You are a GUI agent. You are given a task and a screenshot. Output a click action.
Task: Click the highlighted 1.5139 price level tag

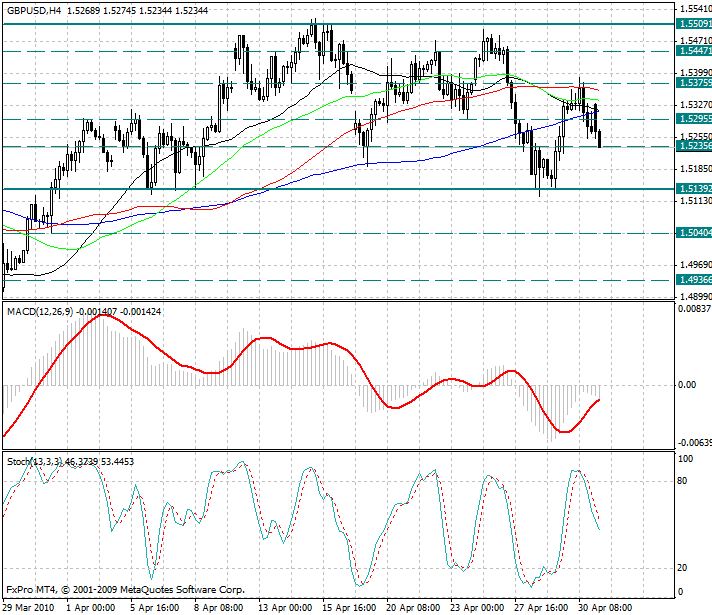tap(694, 188)
